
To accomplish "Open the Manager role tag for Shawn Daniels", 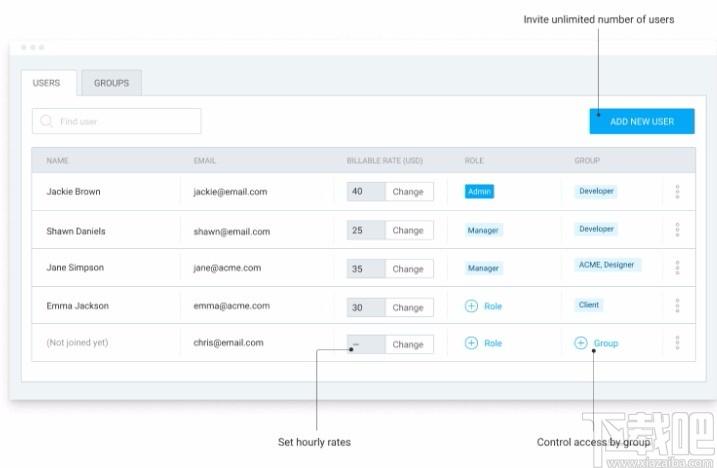I will [483, 230].
